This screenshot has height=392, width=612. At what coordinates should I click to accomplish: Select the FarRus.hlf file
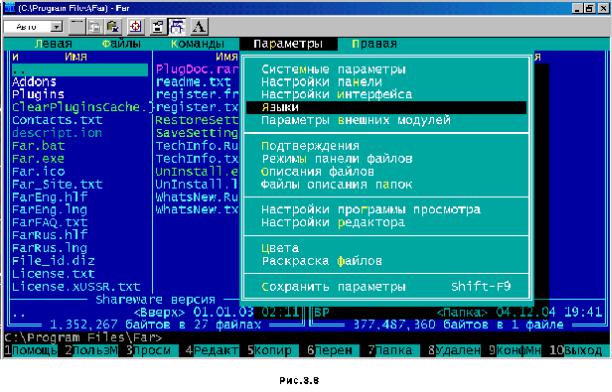[x=50, y=235]
